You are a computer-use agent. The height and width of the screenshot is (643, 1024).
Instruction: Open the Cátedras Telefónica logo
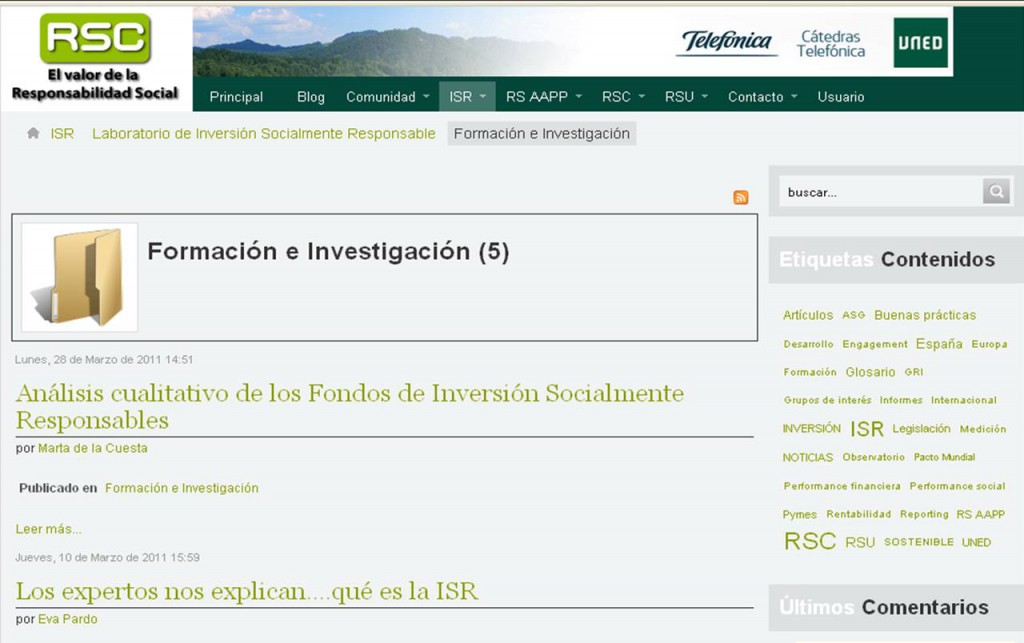tap(830, 43)
